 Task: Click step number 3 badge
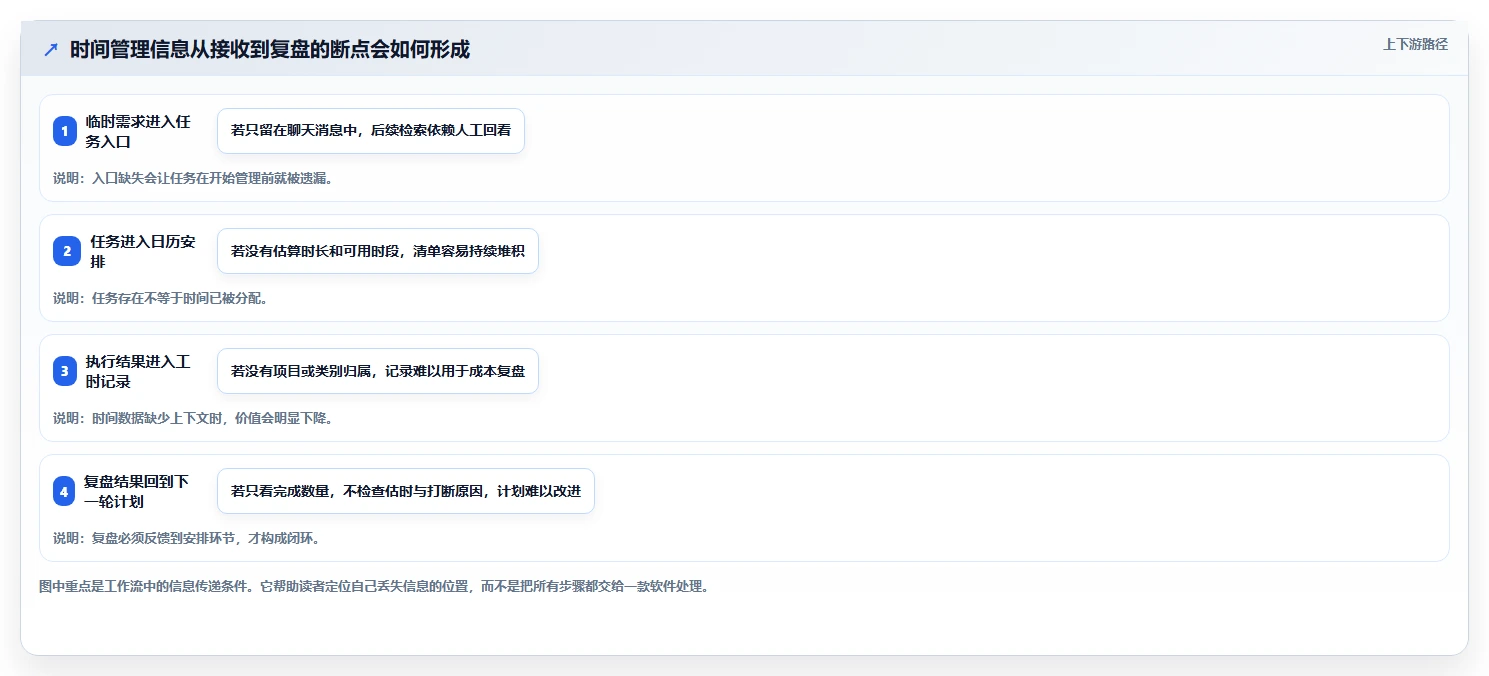pyautogui.click(x=65, y=371)
